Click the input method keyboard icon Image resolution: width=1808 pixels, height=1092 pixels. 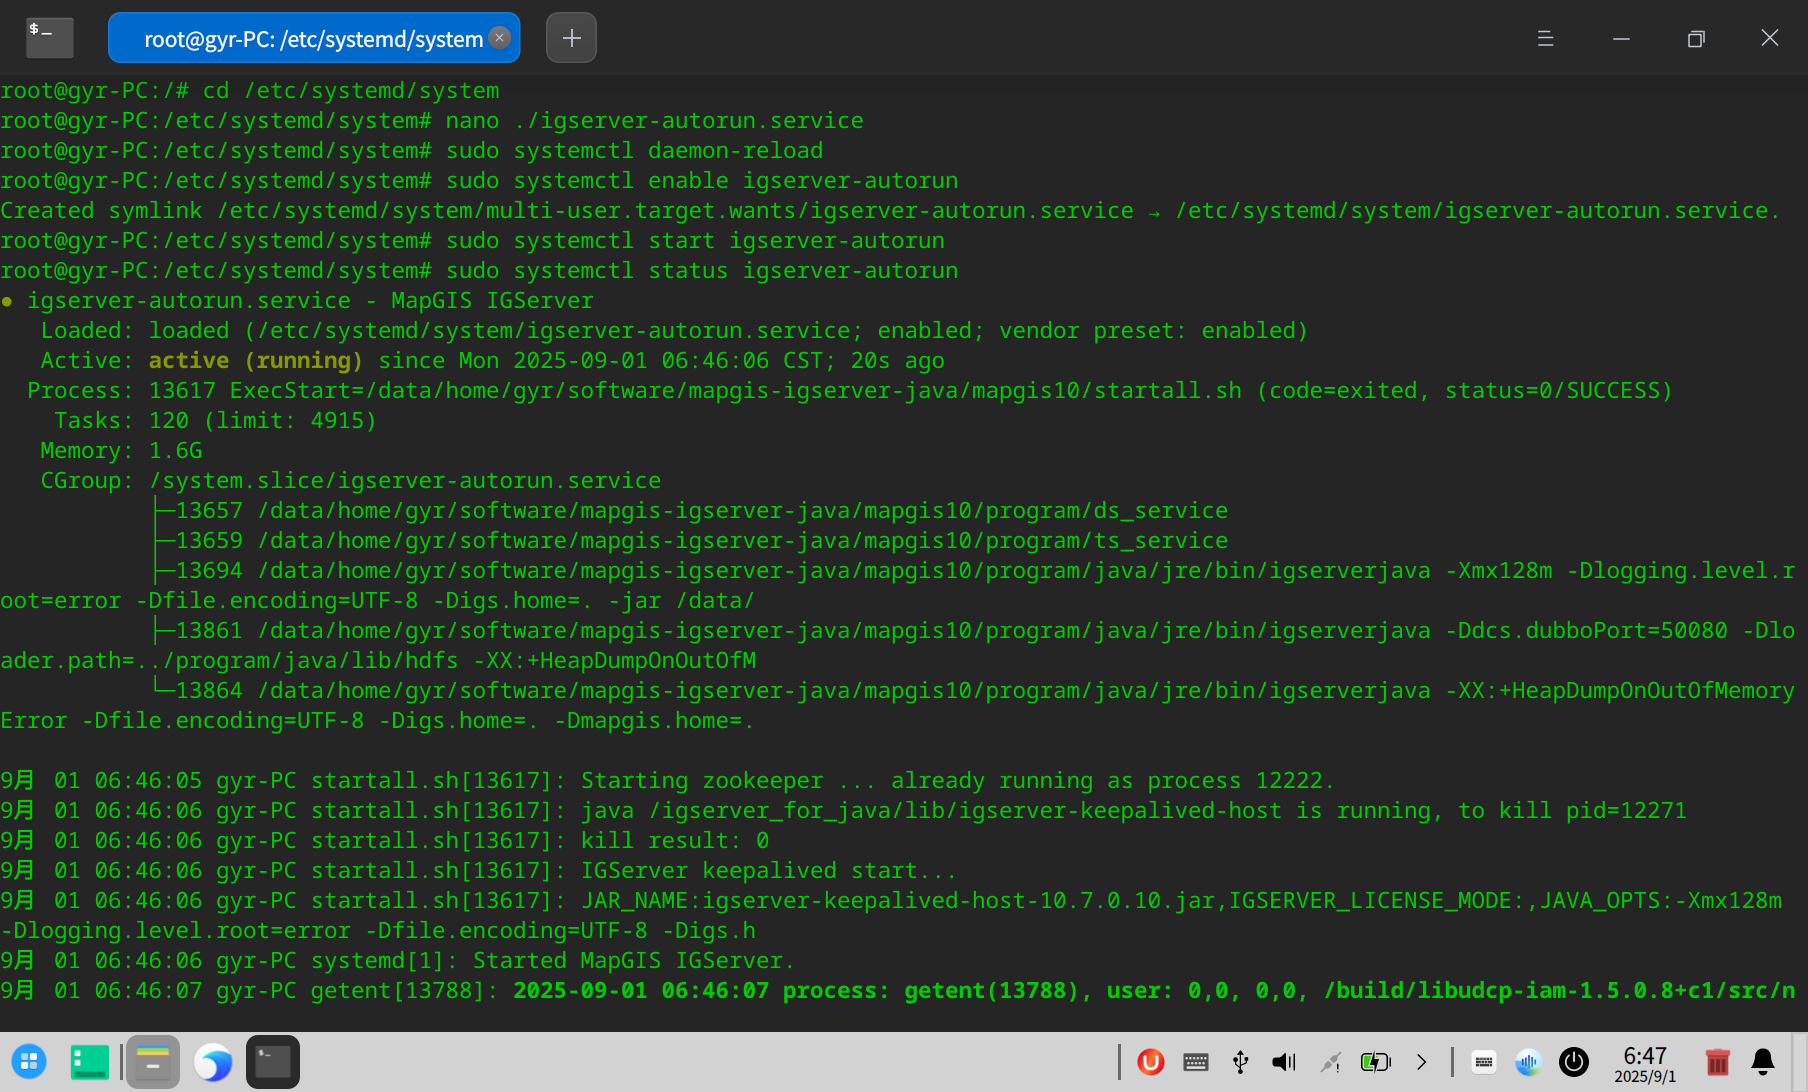1484,1062
